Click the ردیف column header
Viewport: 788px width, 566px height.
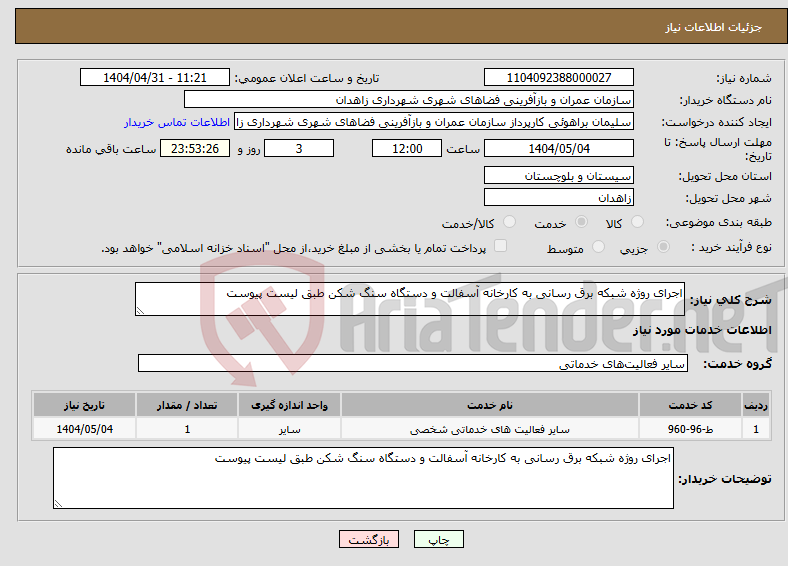click(756, 405)
